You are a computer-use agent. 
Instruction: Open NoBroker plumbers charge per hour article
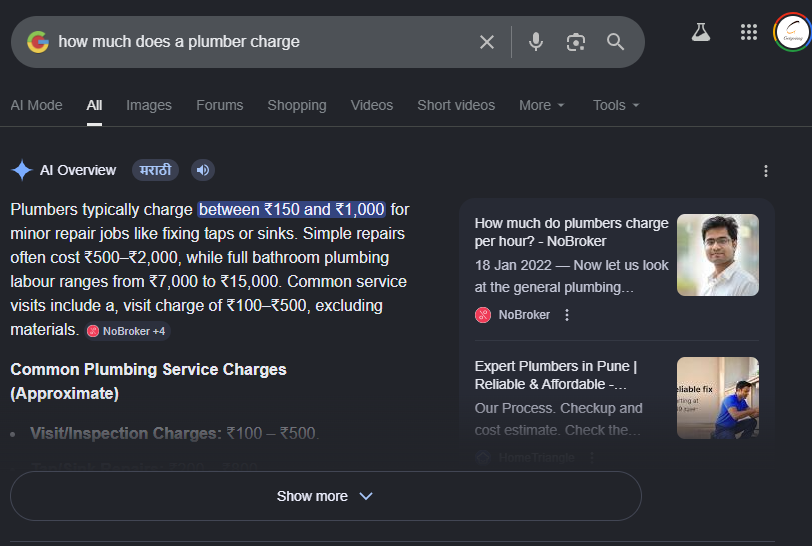click(x=571, y=232)
